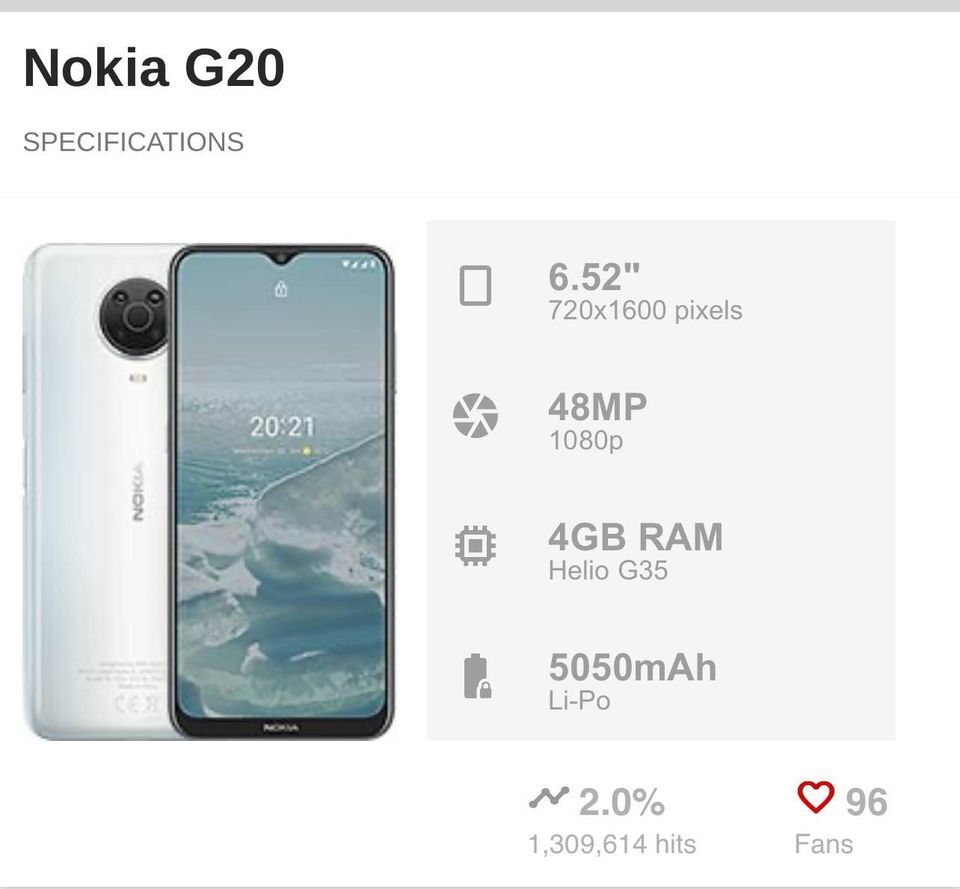960x889 pixels.
Task: Click the 1,309,614 hits counter
Action: tap(611, 844)
